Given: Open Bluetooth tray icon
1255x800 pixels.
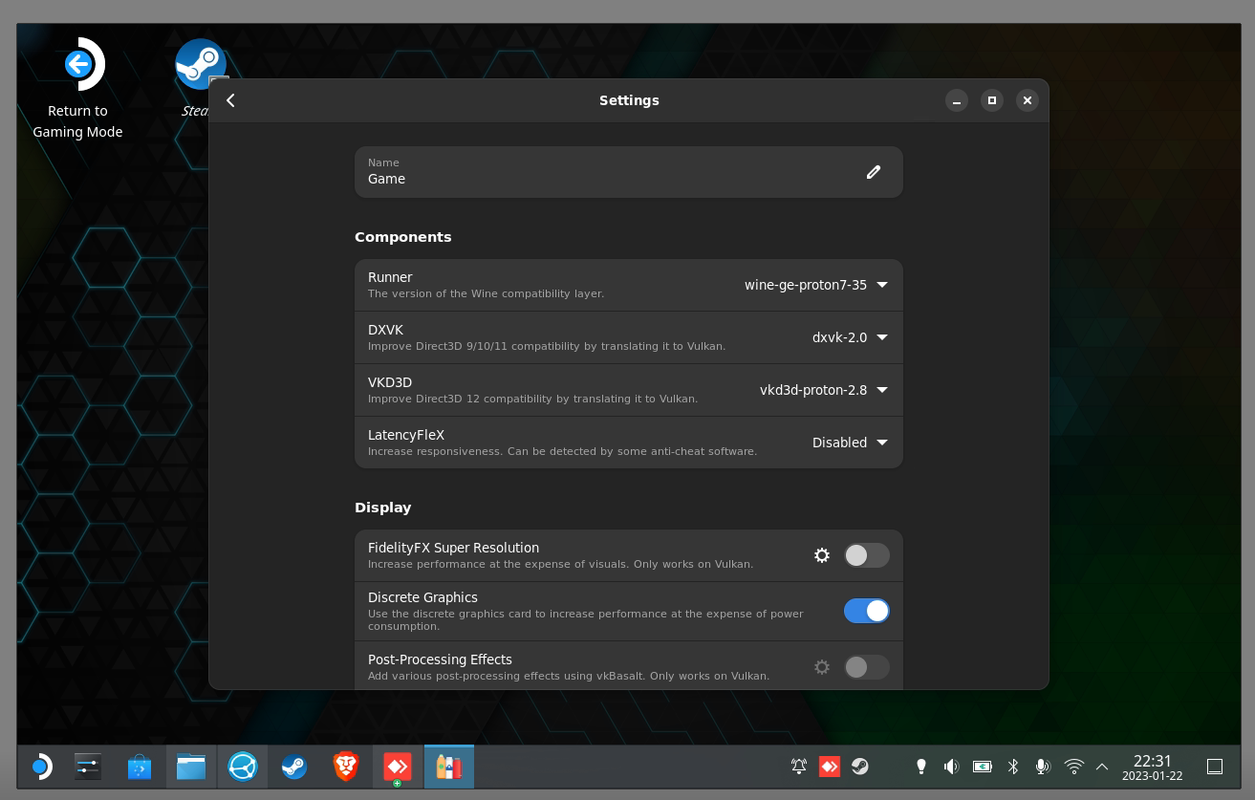Looking at the screenshot, I should [1013, 767].
